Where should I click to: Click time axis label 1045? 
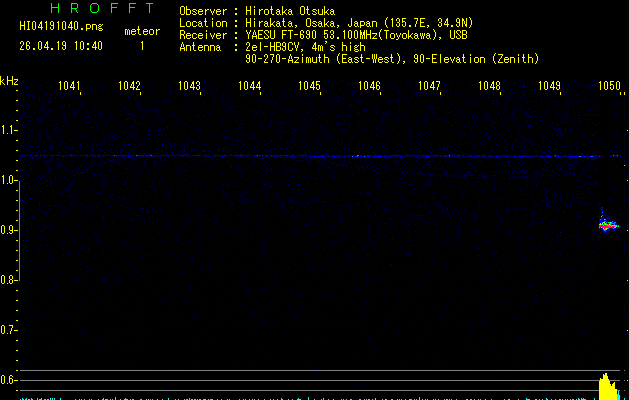[310, 85]
